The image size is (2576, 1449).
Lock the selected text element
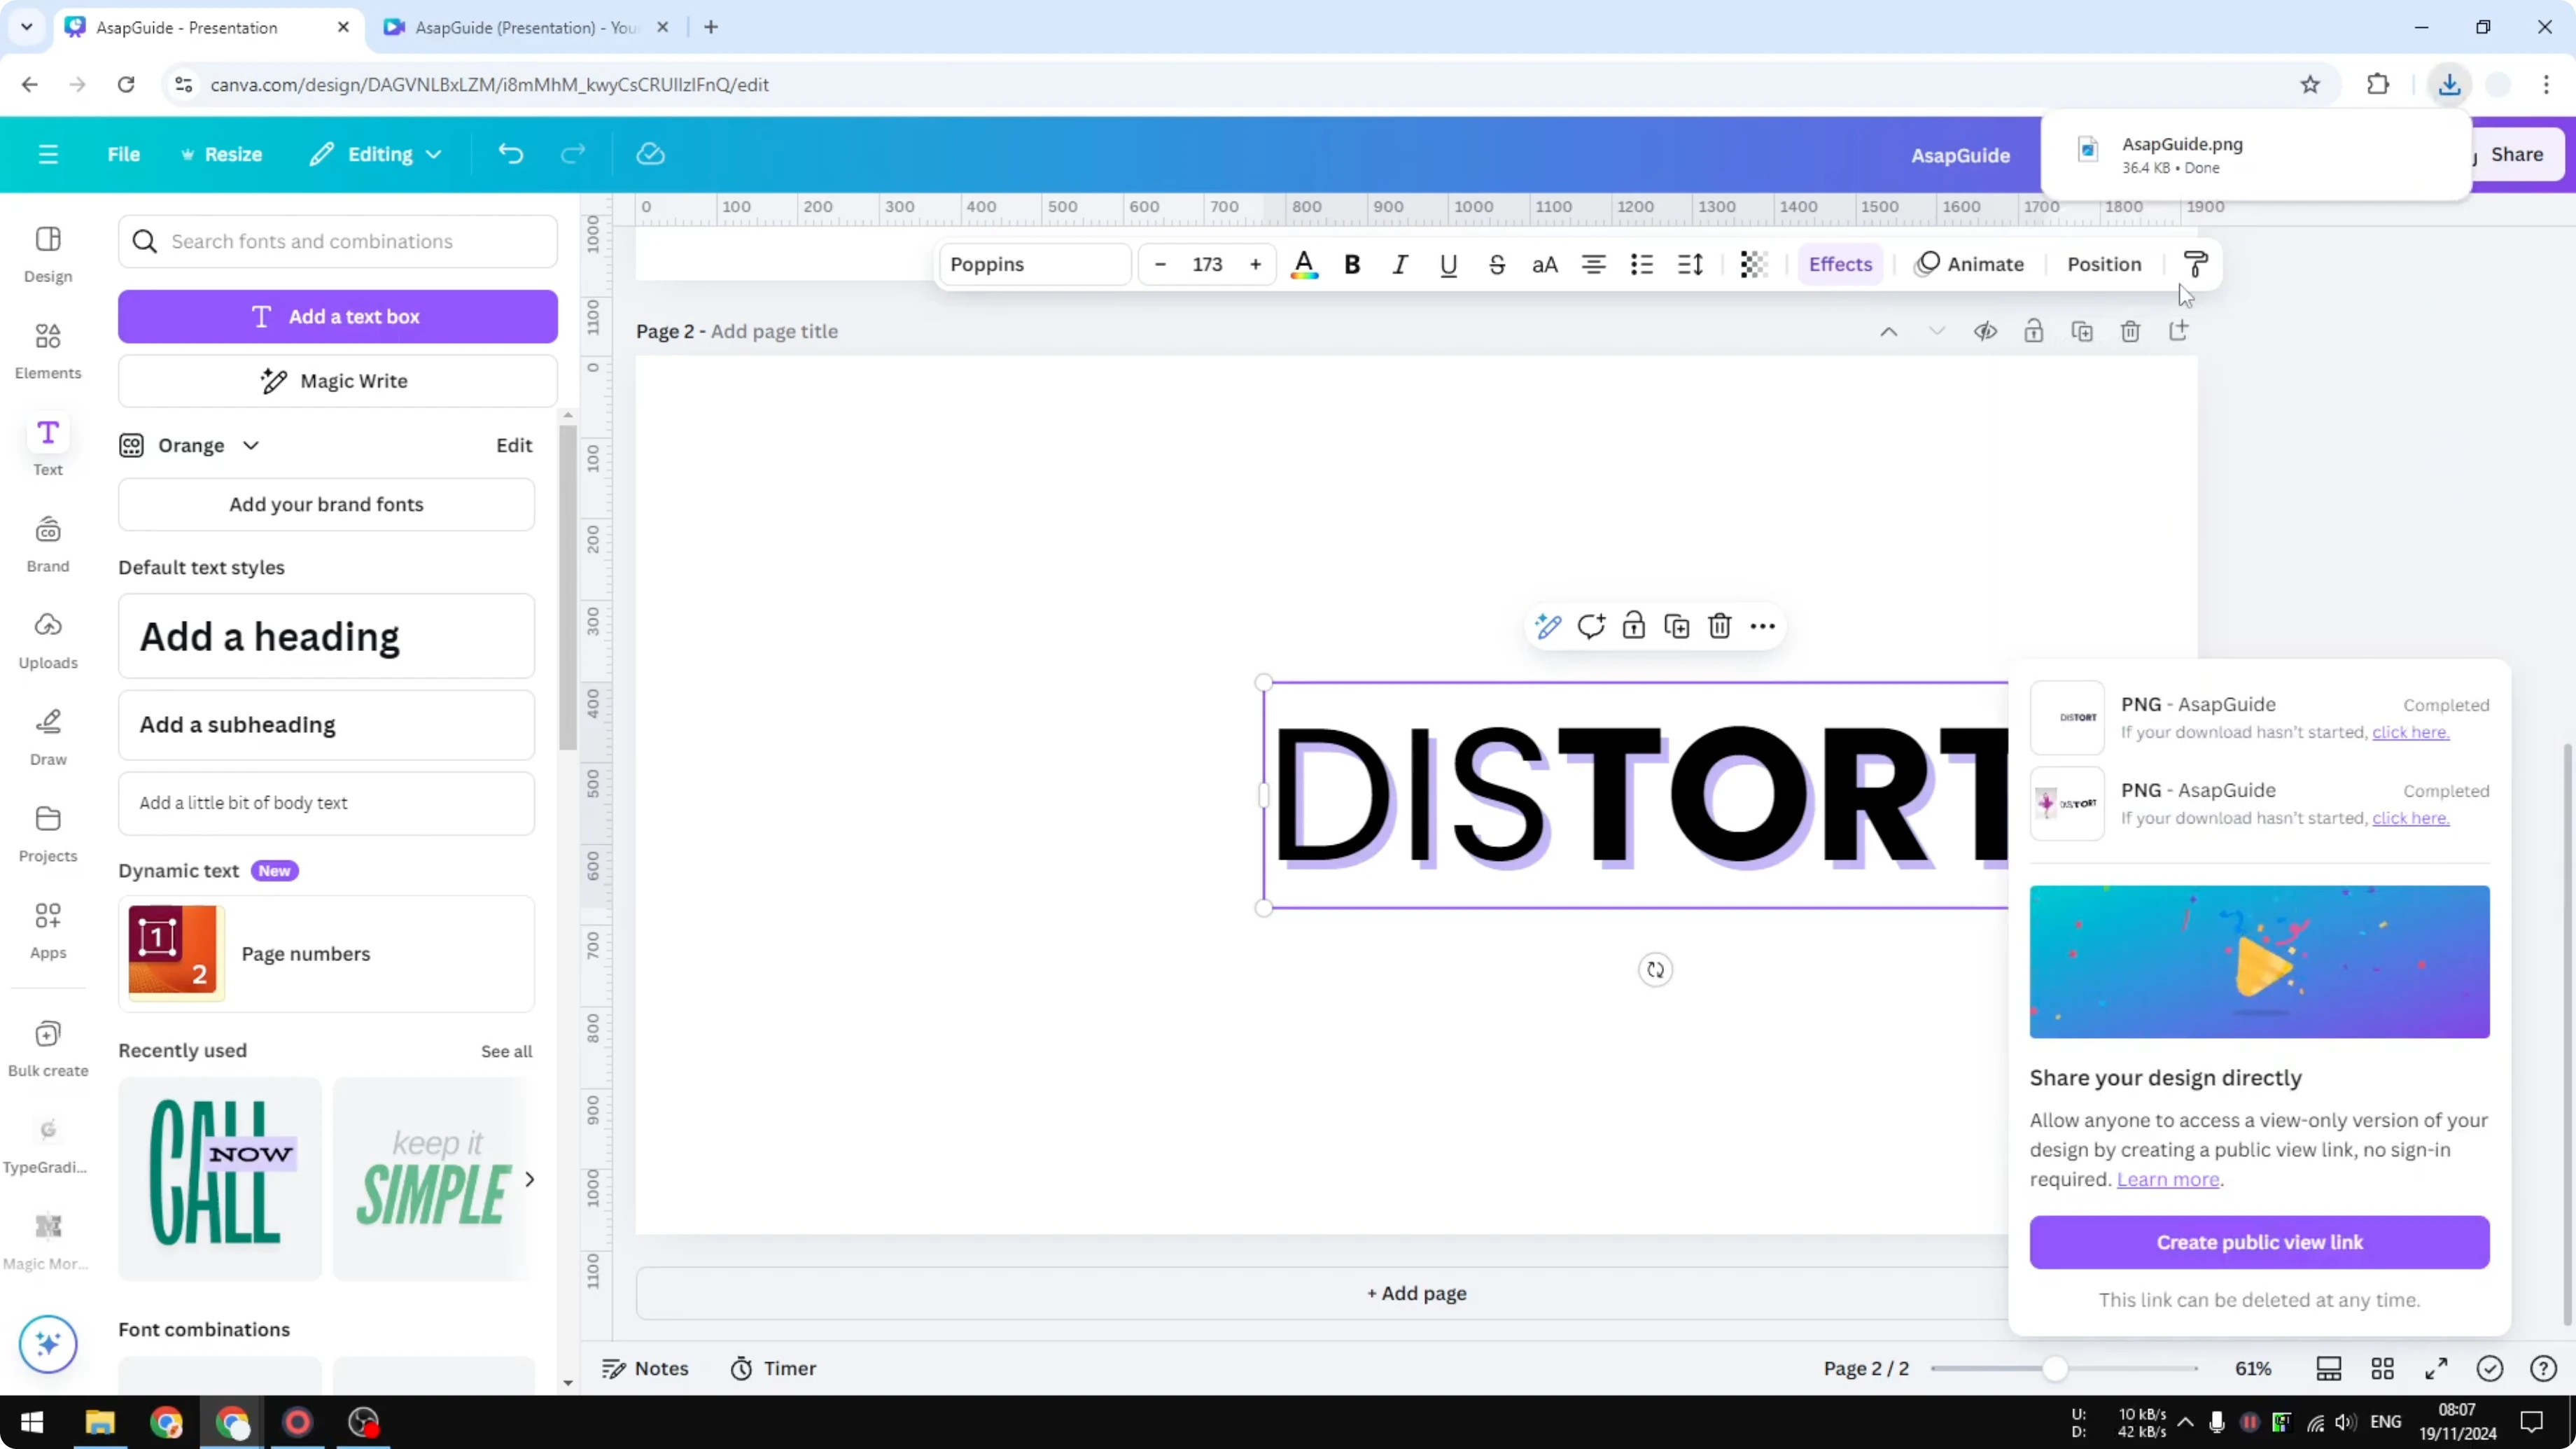(x=1634, y=625)
